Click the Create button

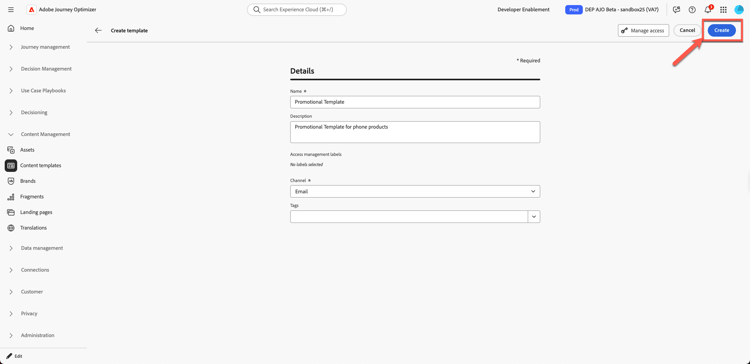click(722, 30)
